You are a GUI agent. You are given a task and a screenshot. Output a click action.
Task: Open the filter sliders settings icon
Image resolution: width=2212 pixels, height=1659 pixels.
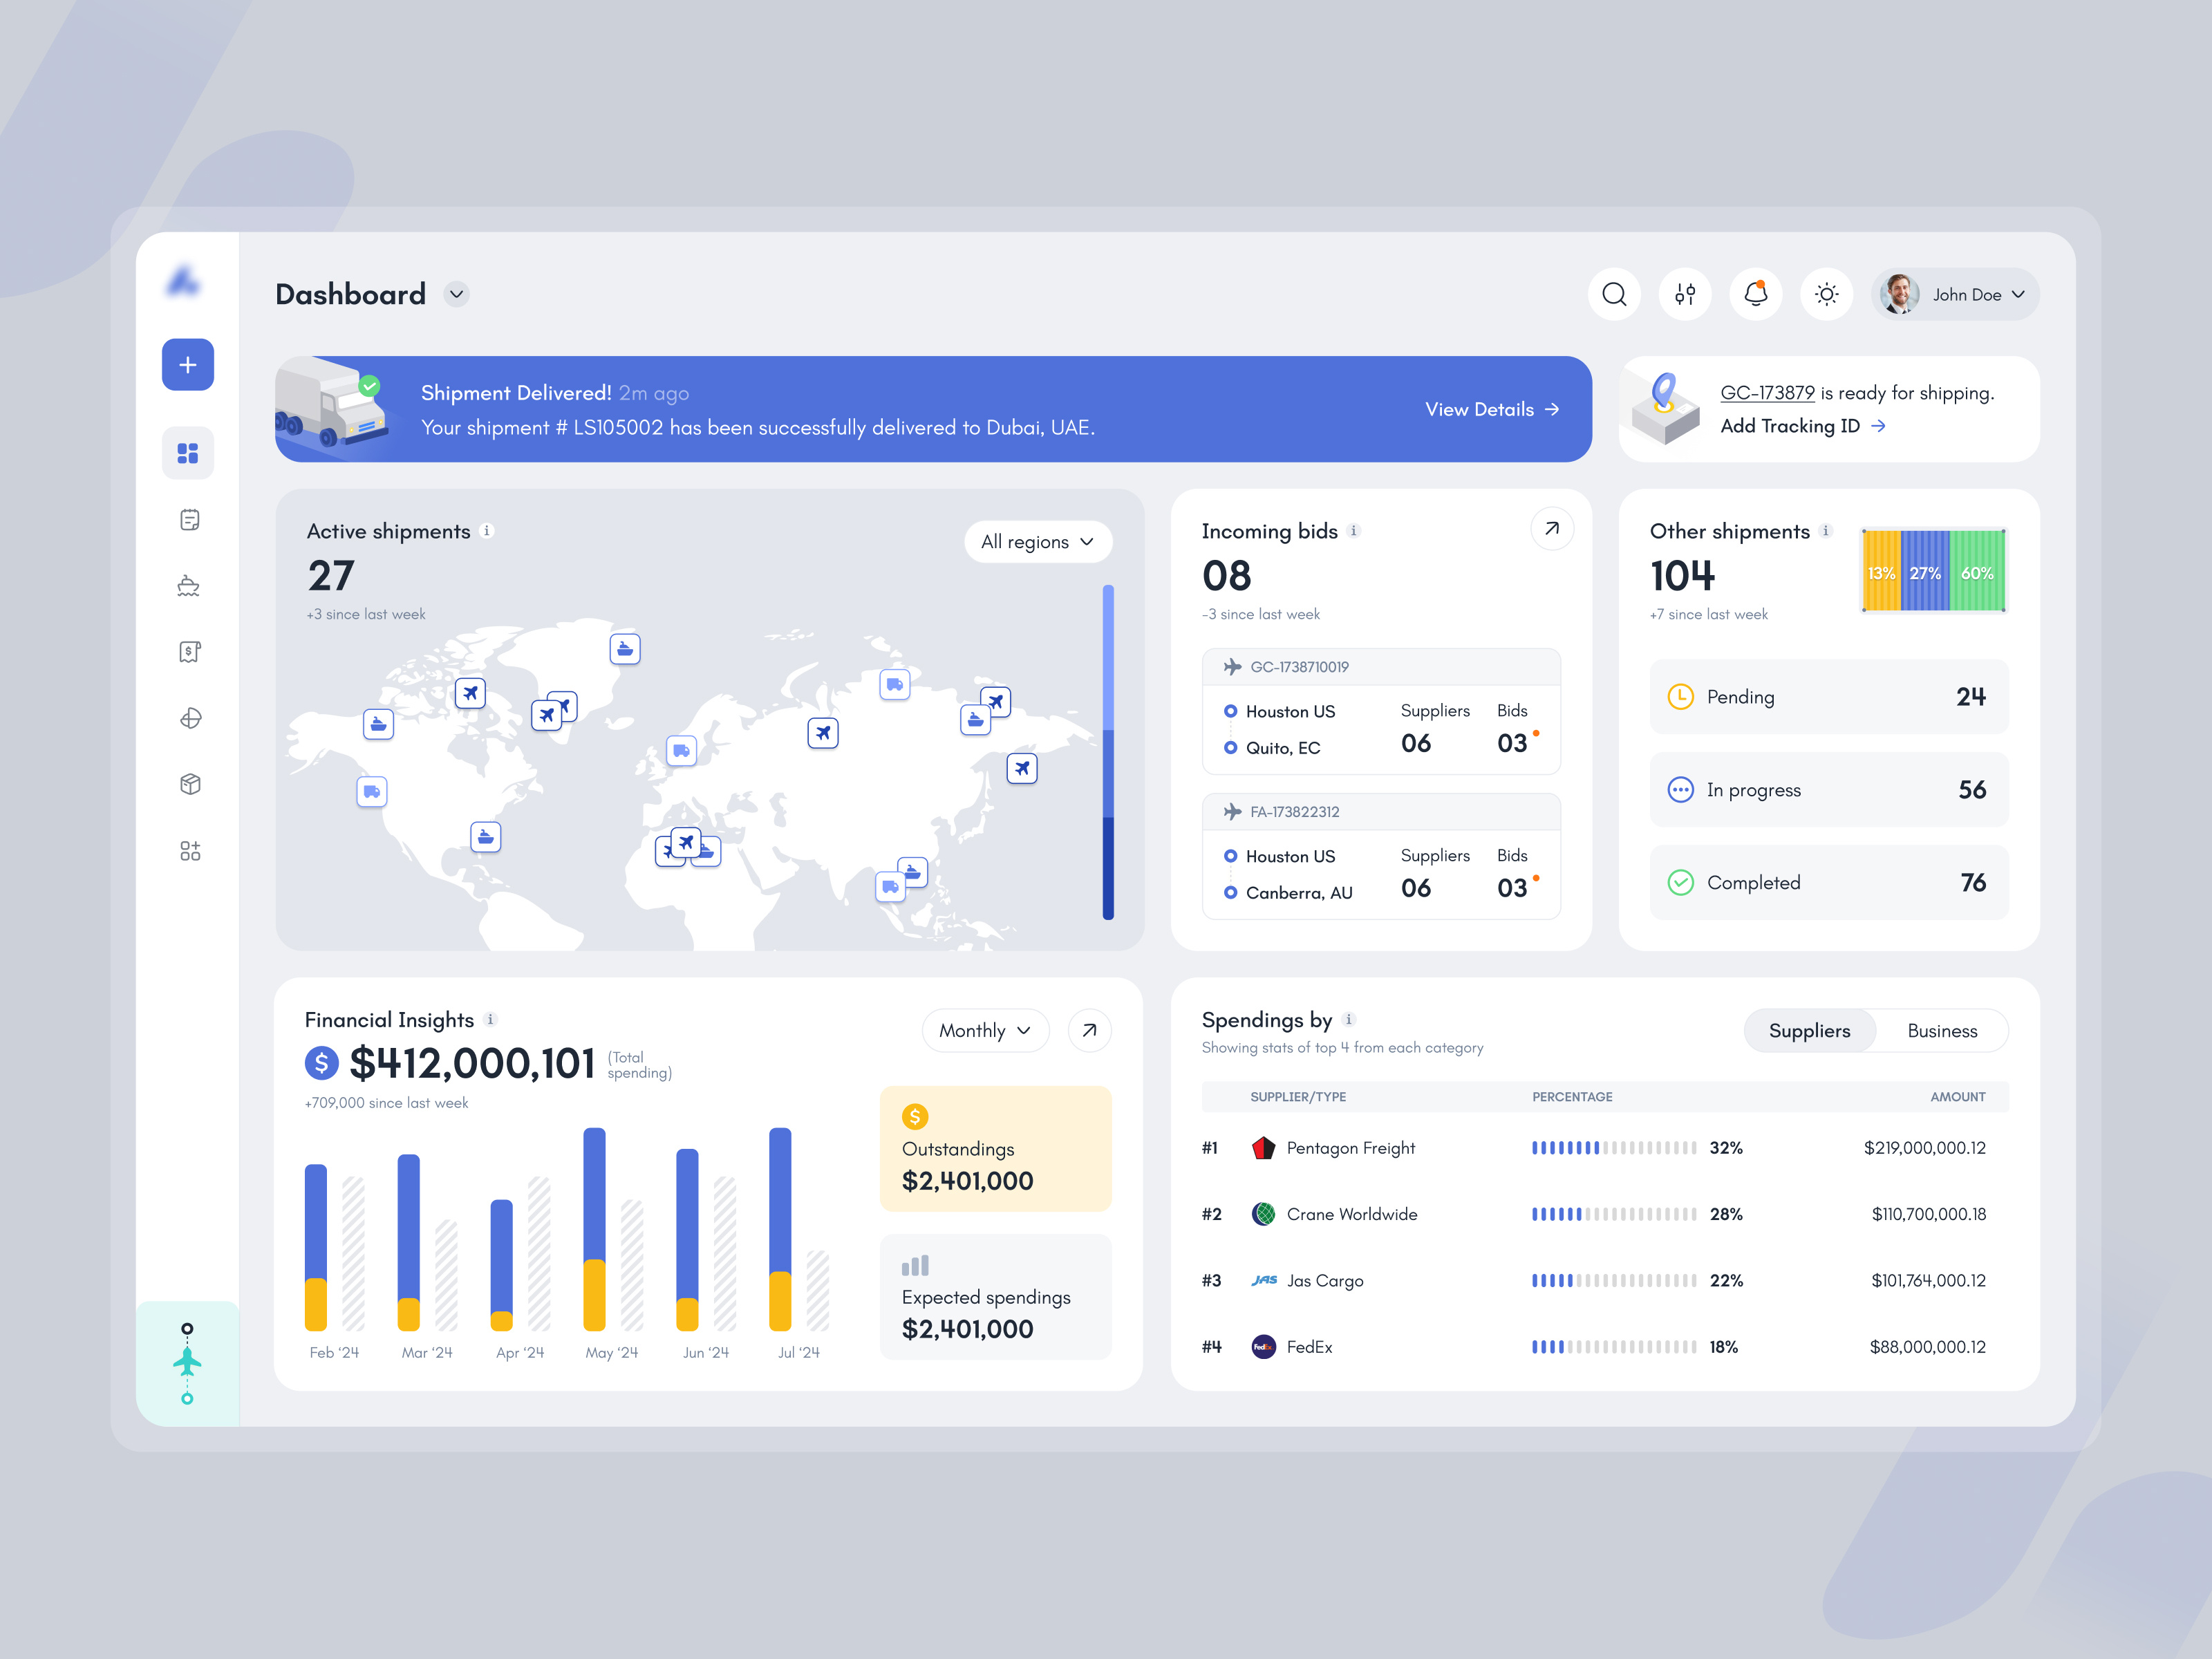click(x=1685, y=294)
